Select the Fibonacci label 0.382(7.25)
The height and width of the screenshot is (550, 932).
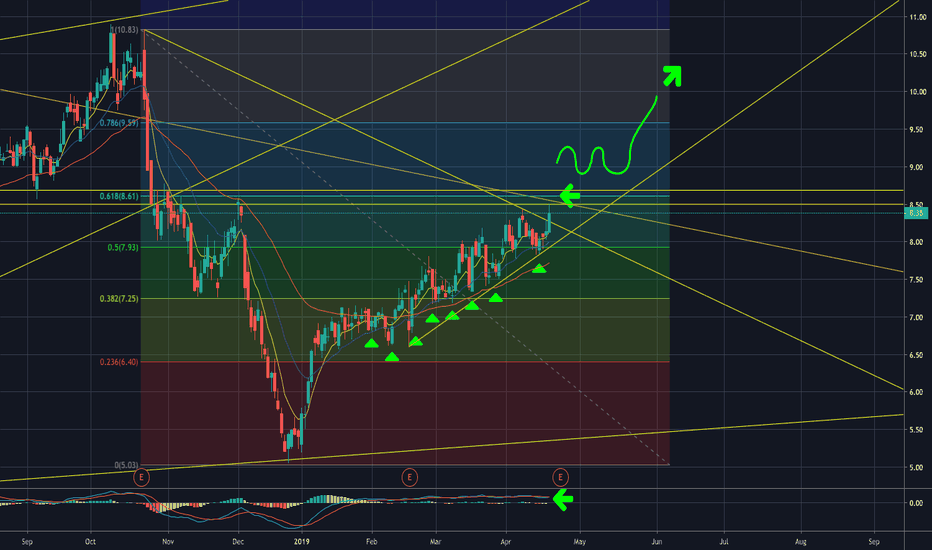(x=119, y=298)
